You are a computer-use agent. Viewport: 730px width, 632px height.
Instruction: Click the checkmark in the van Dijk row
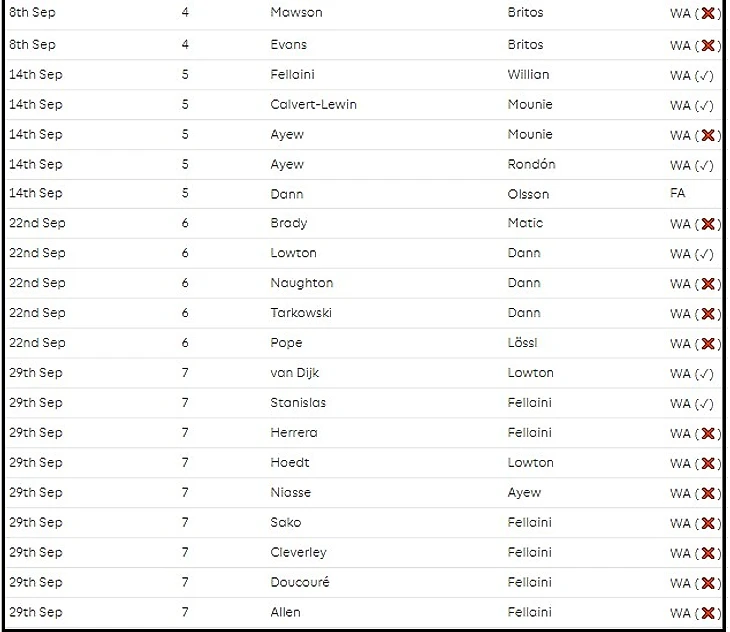(706, 374)
